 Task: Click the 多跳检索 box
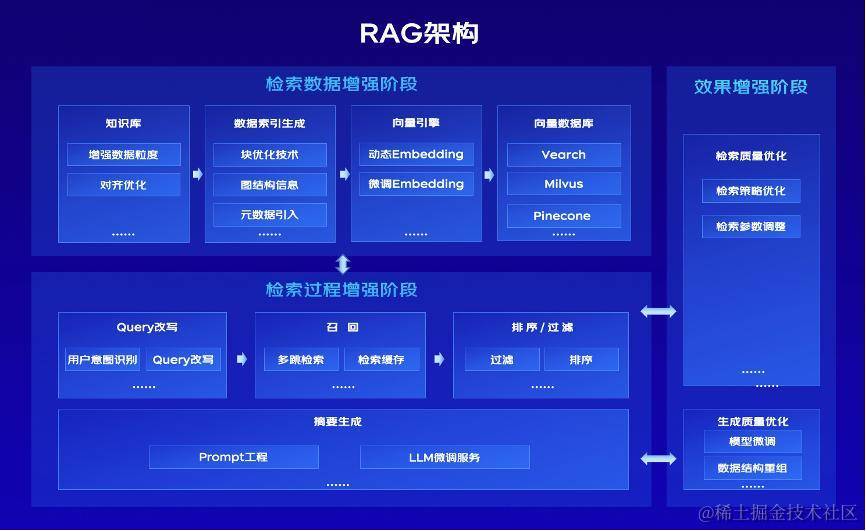click(301, 360)
